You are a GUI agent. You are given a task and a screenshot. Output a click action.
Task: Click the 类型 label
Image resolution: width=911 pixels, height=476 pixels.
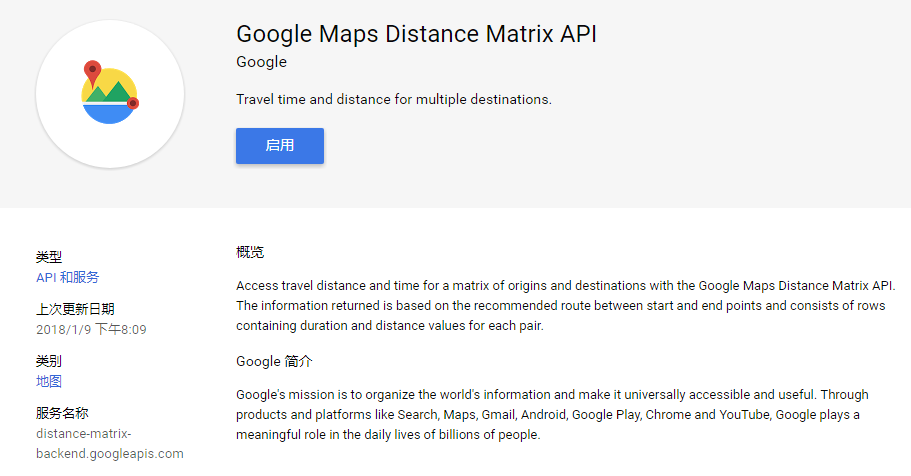pos(49,256)
